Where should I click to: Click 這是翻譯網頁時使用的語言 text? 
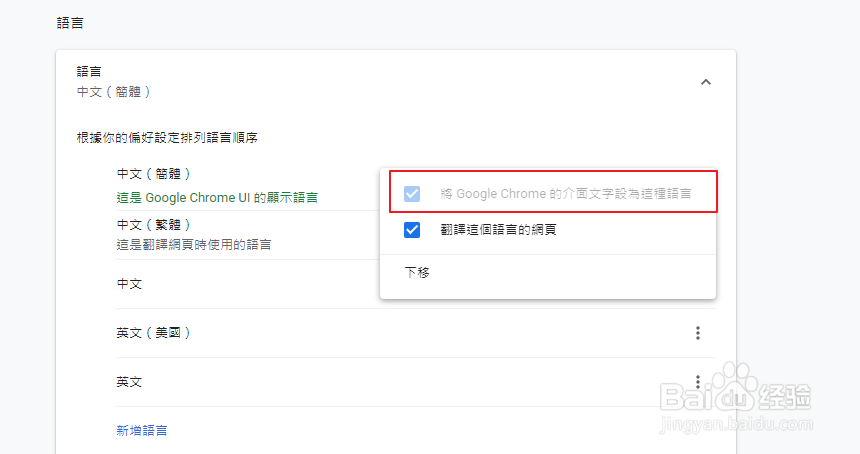coord(194,245)
